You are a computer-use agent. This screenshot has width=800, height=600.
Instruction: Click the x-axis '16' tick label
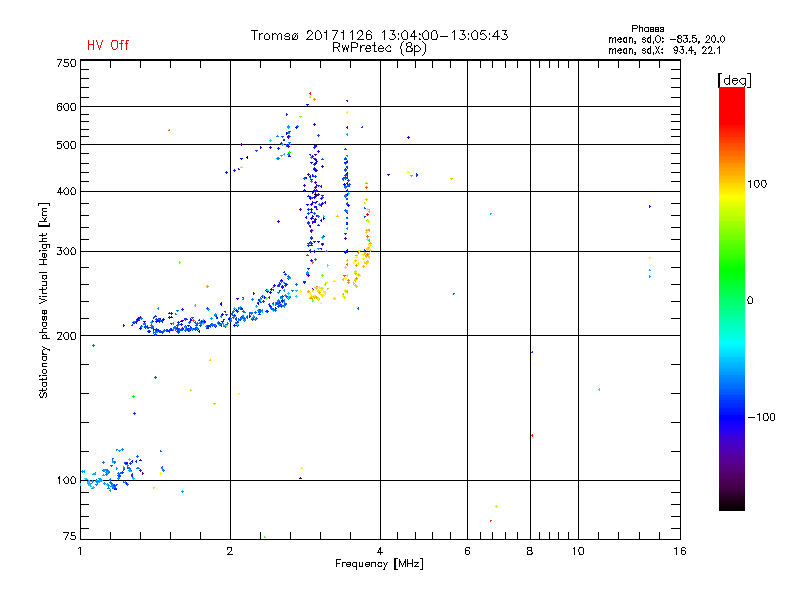680,551
